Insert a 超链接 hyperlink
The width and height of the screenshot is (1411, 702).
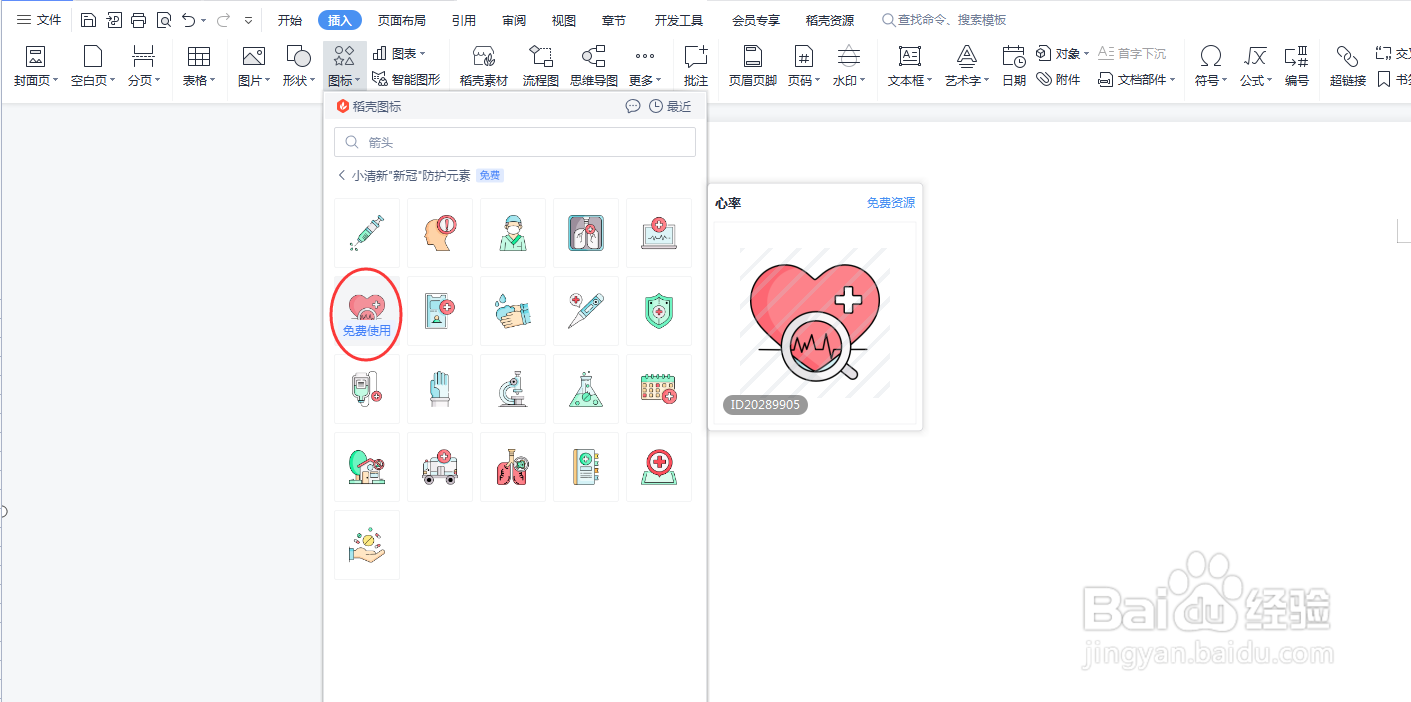point(1348,66)
